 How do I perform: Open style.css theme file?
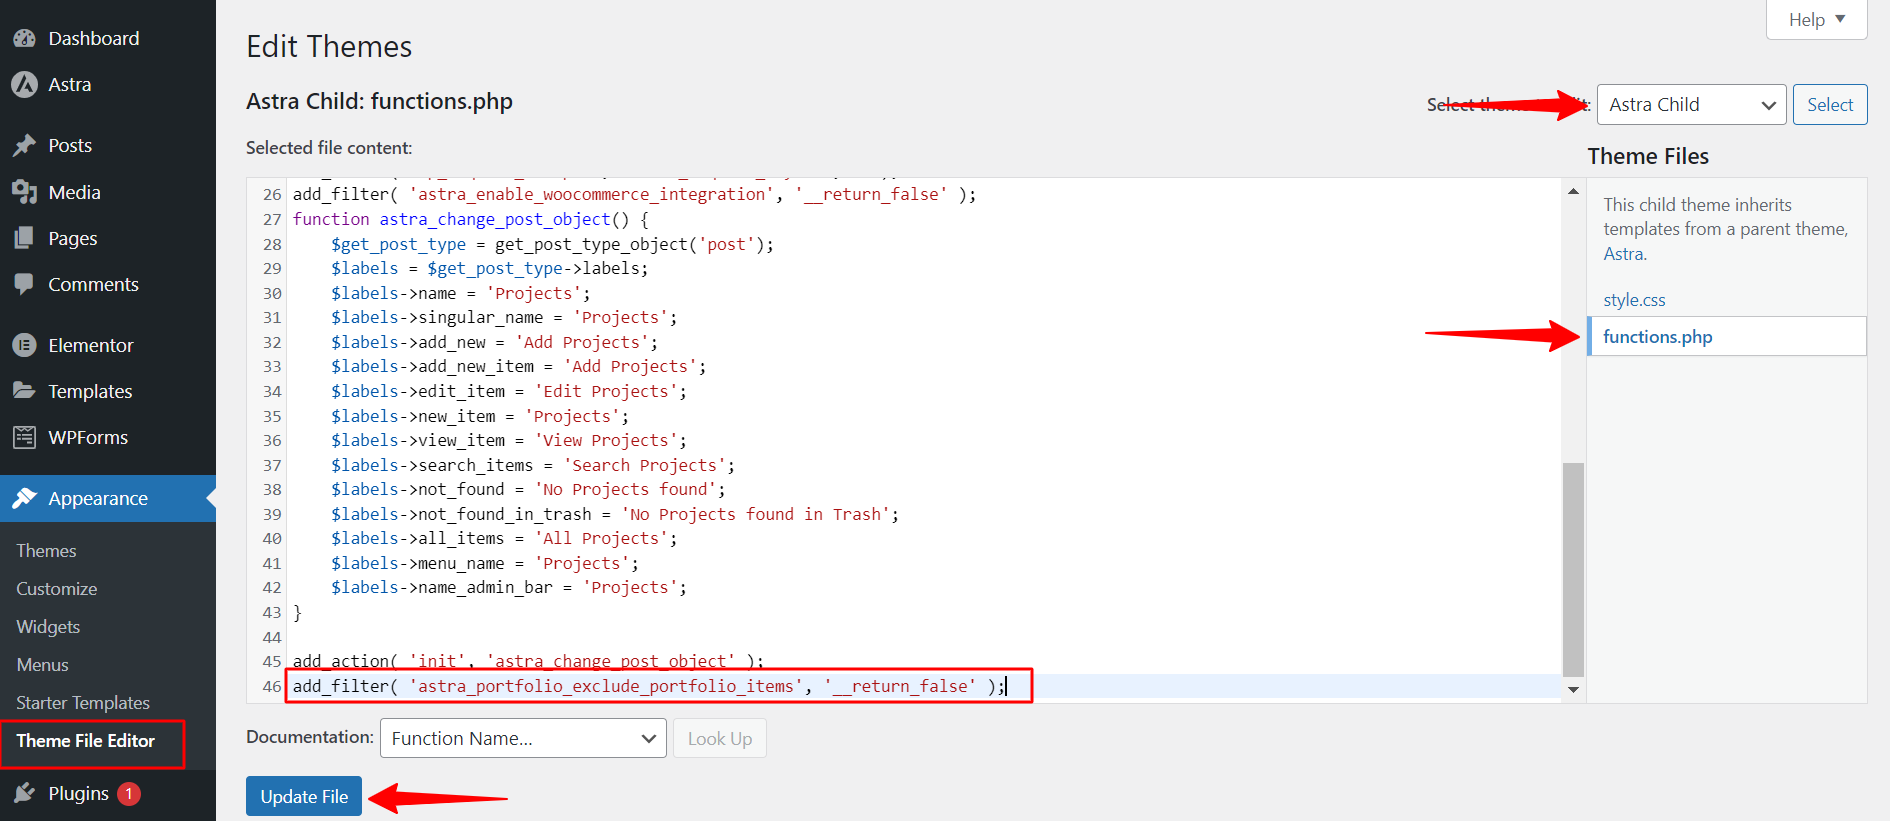tap(1634, 300)
